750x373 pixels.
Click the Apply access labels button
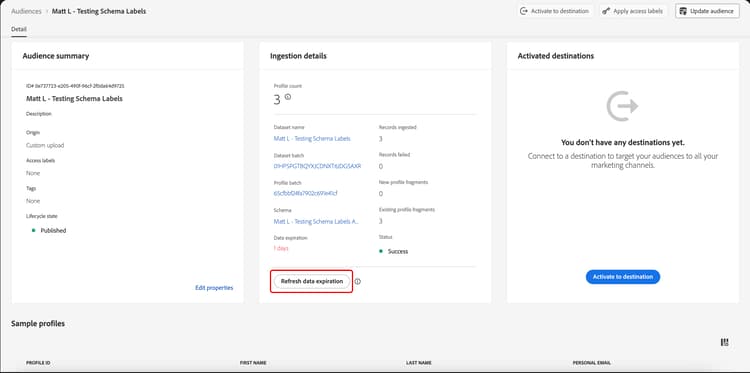click(x=632, y=11)
